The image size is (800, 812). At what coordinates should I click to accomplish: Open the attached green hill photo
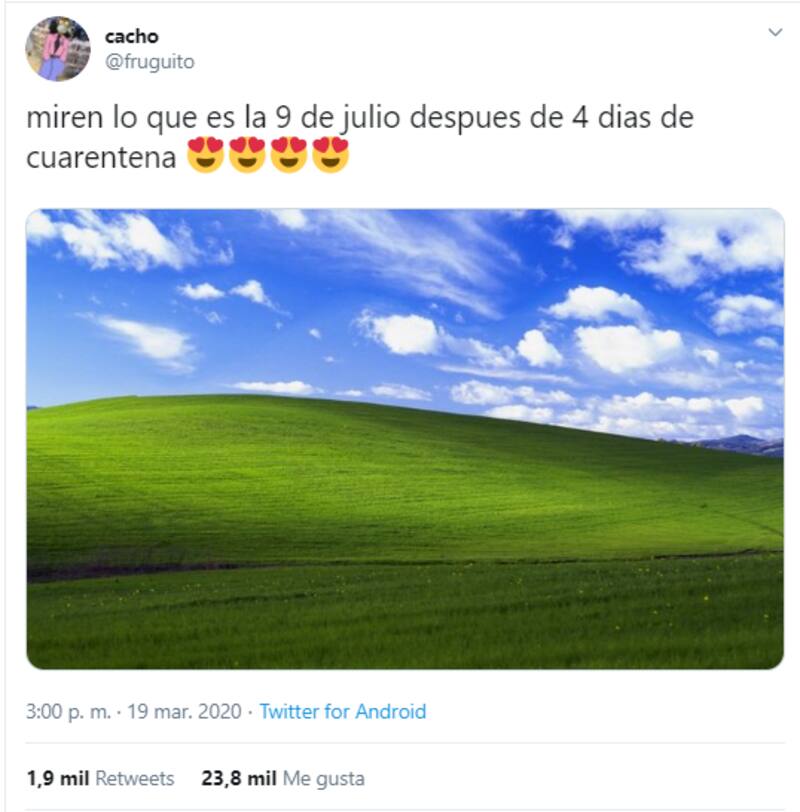[x=405, y=439]
